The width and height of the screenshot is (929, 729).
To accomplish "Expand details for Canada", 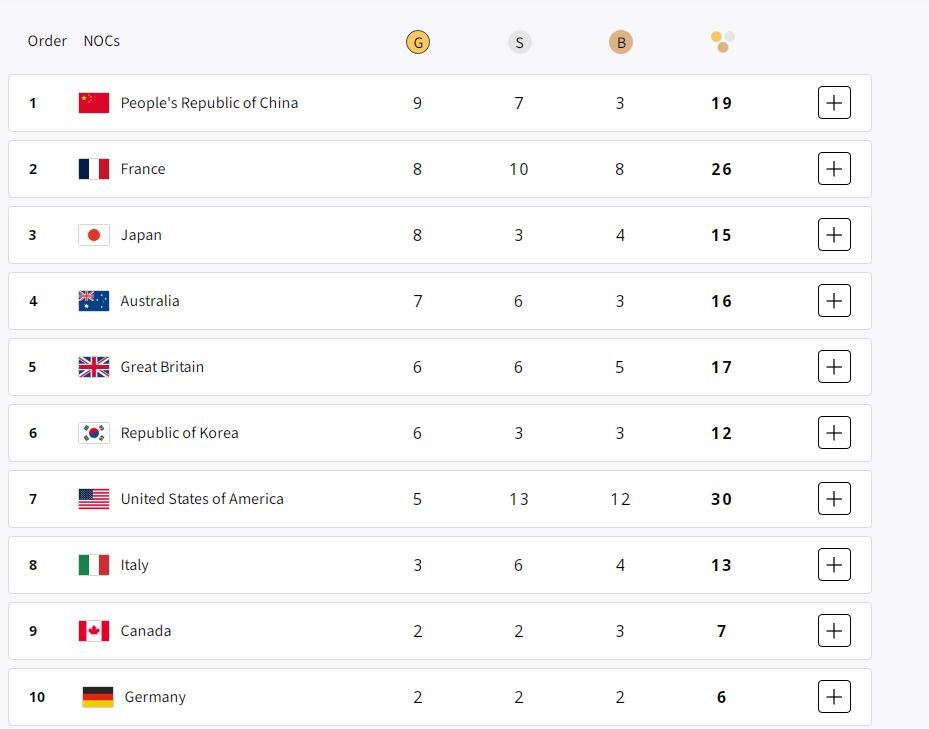I will point(834,630).
